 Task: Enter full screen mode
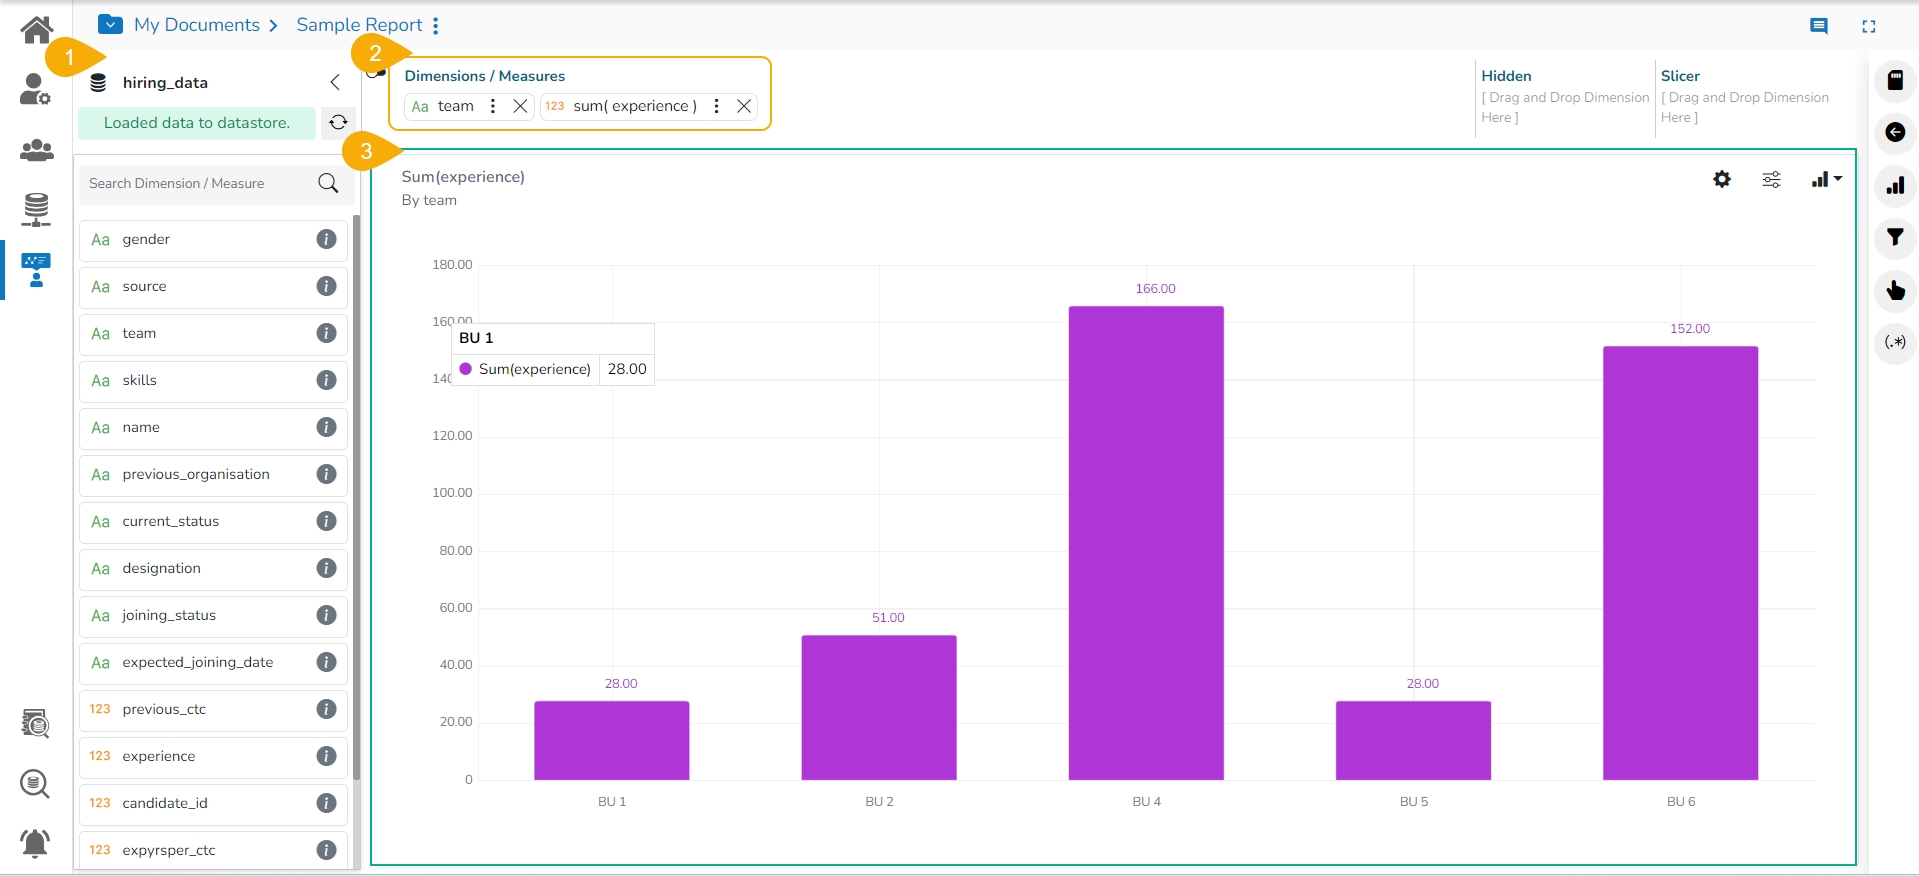point(1868,26)
